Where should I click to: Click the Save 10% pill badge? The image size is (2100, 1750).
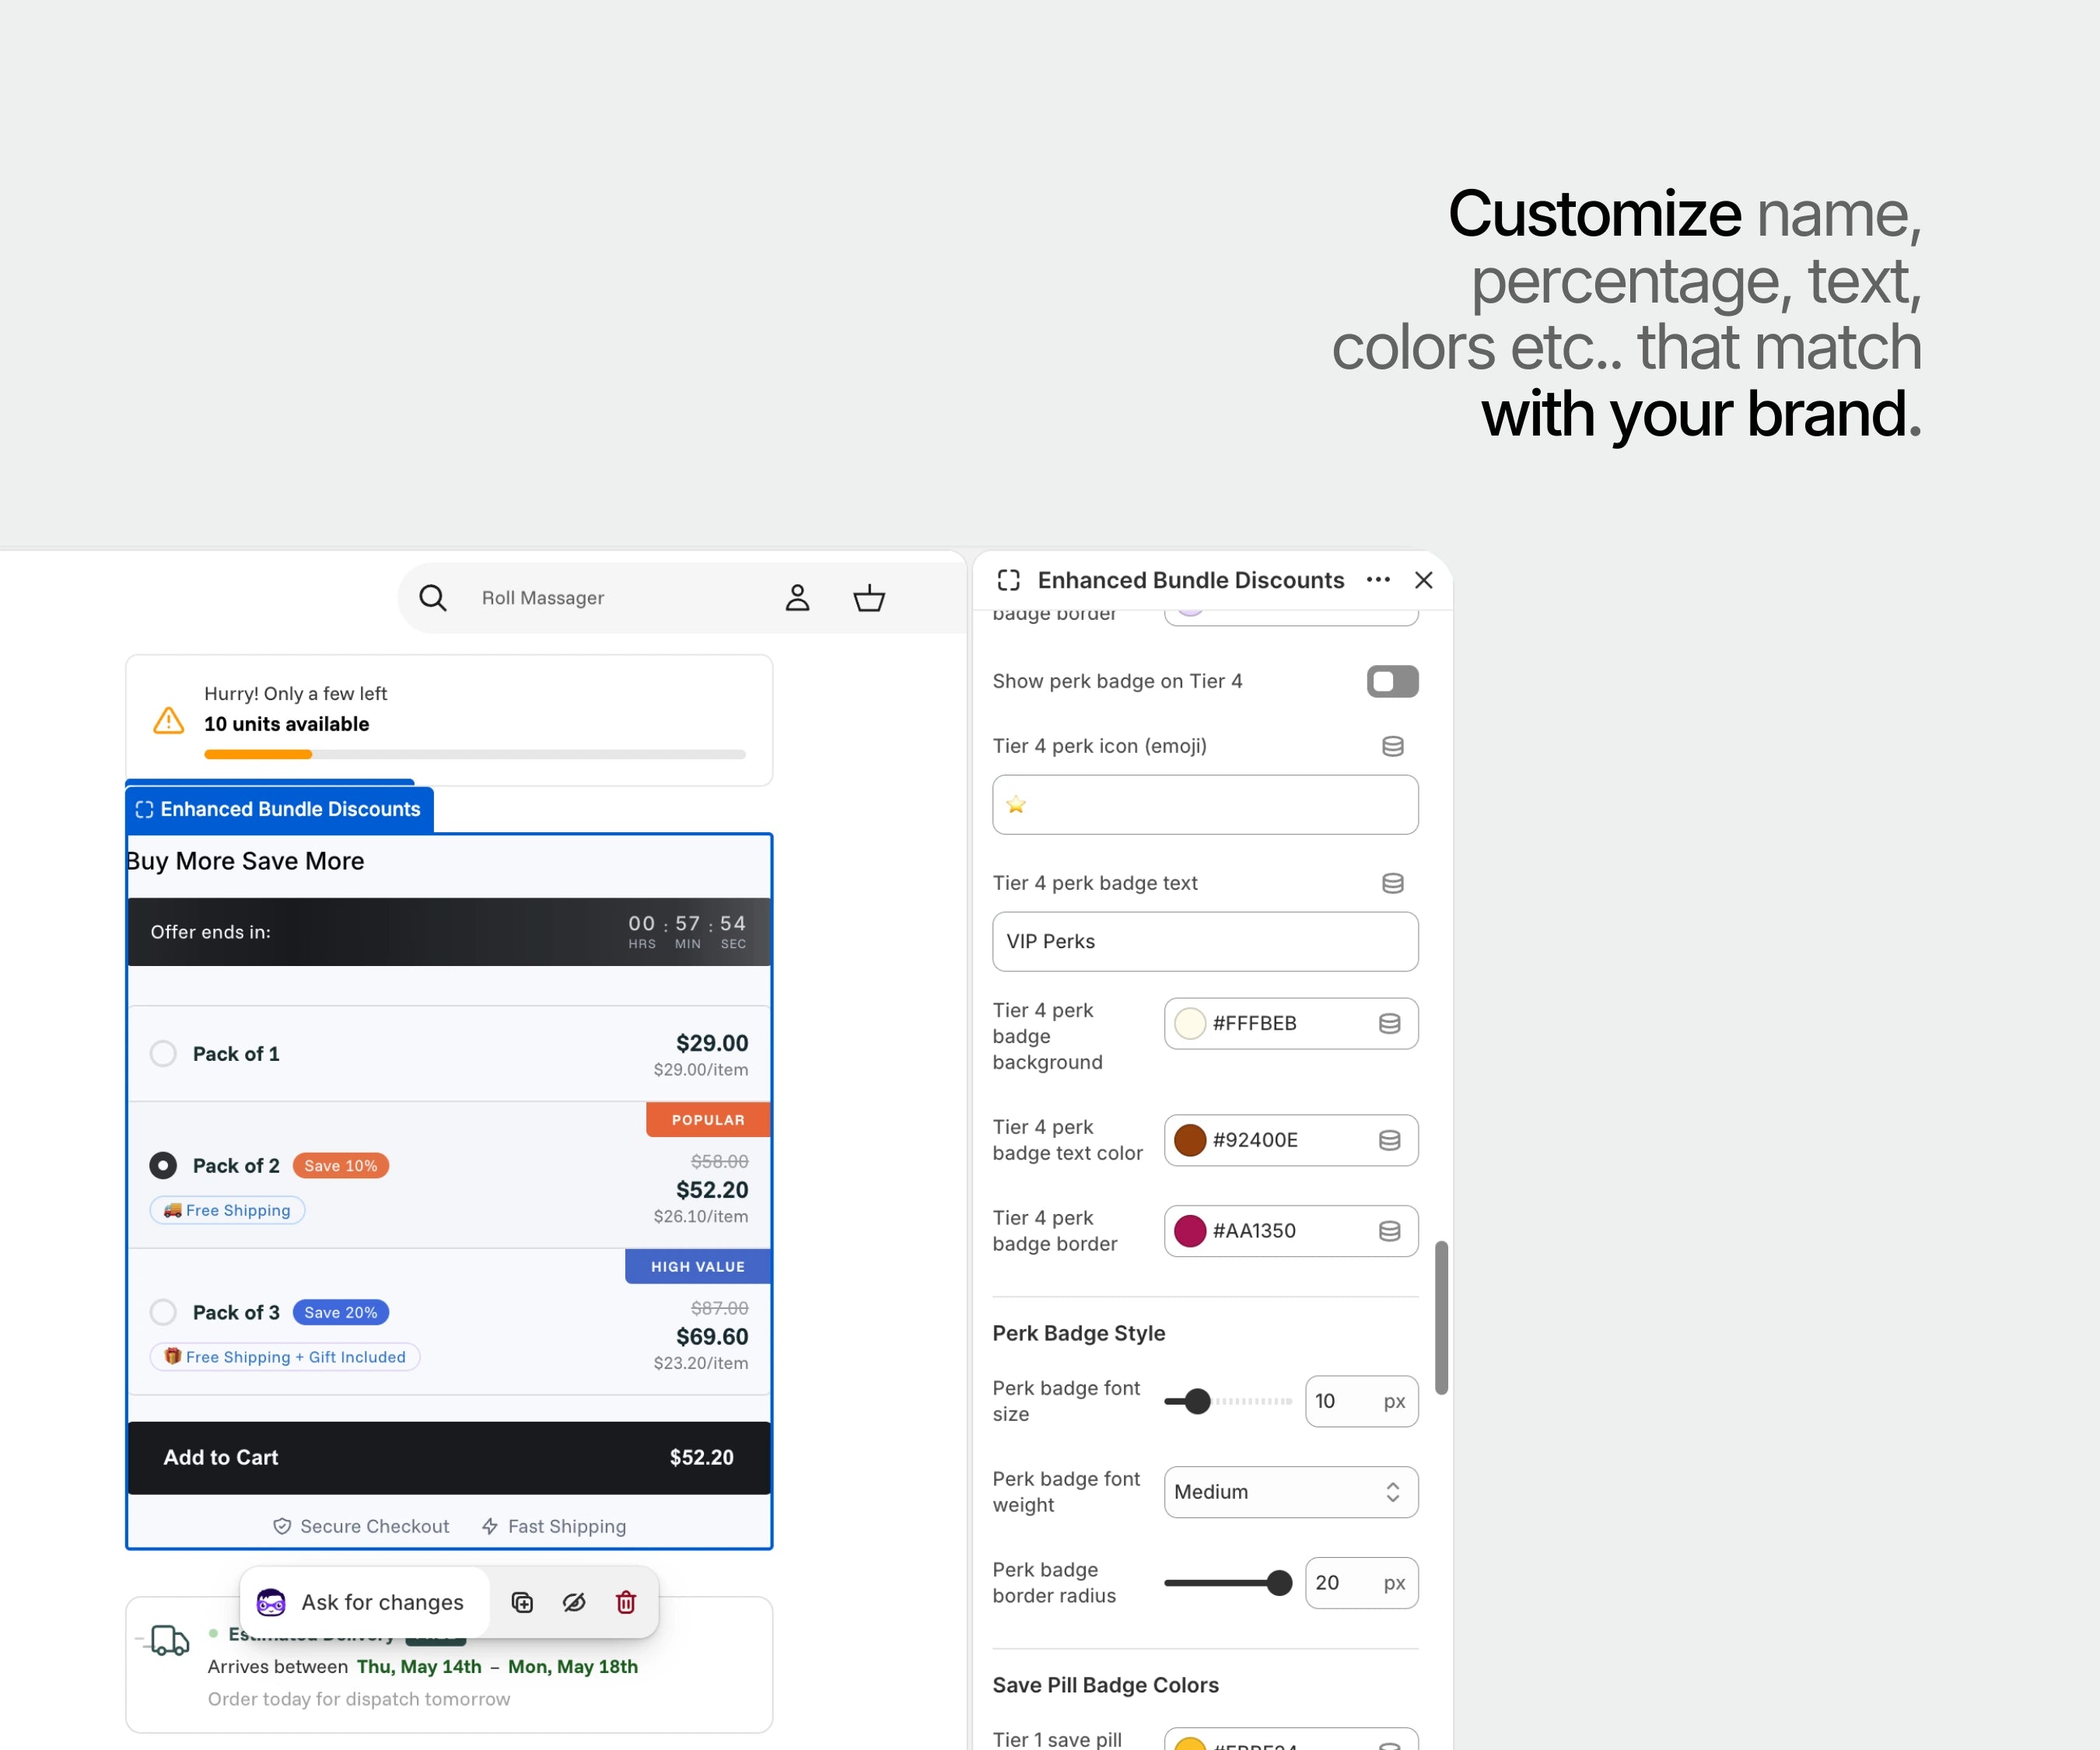point(341,1166)
